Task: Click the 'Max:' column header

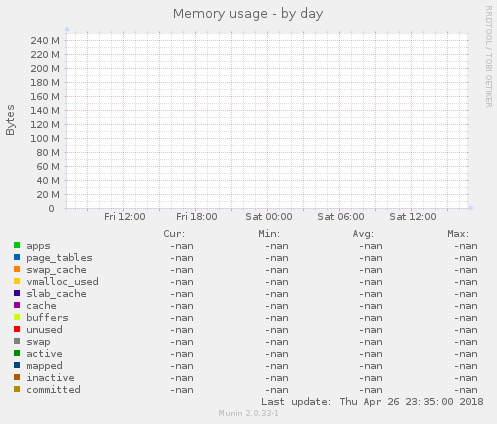Action: [458, 234]
